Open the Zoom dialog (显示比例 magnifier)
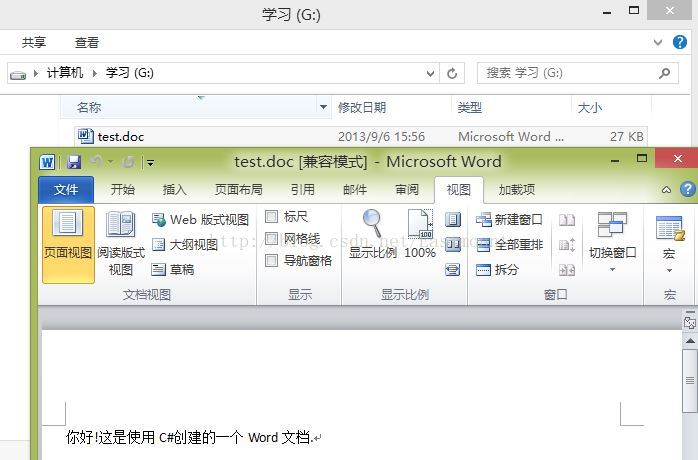 pyautogui.click(x=372, y=236)
